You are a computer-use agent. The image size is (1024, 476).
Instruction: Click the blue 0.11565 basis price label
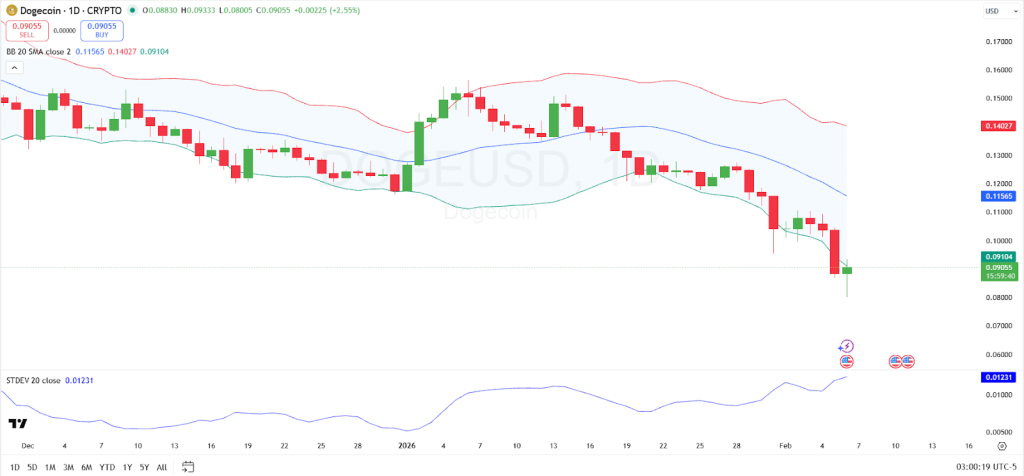pyautogui.click(x=998, y=197)
